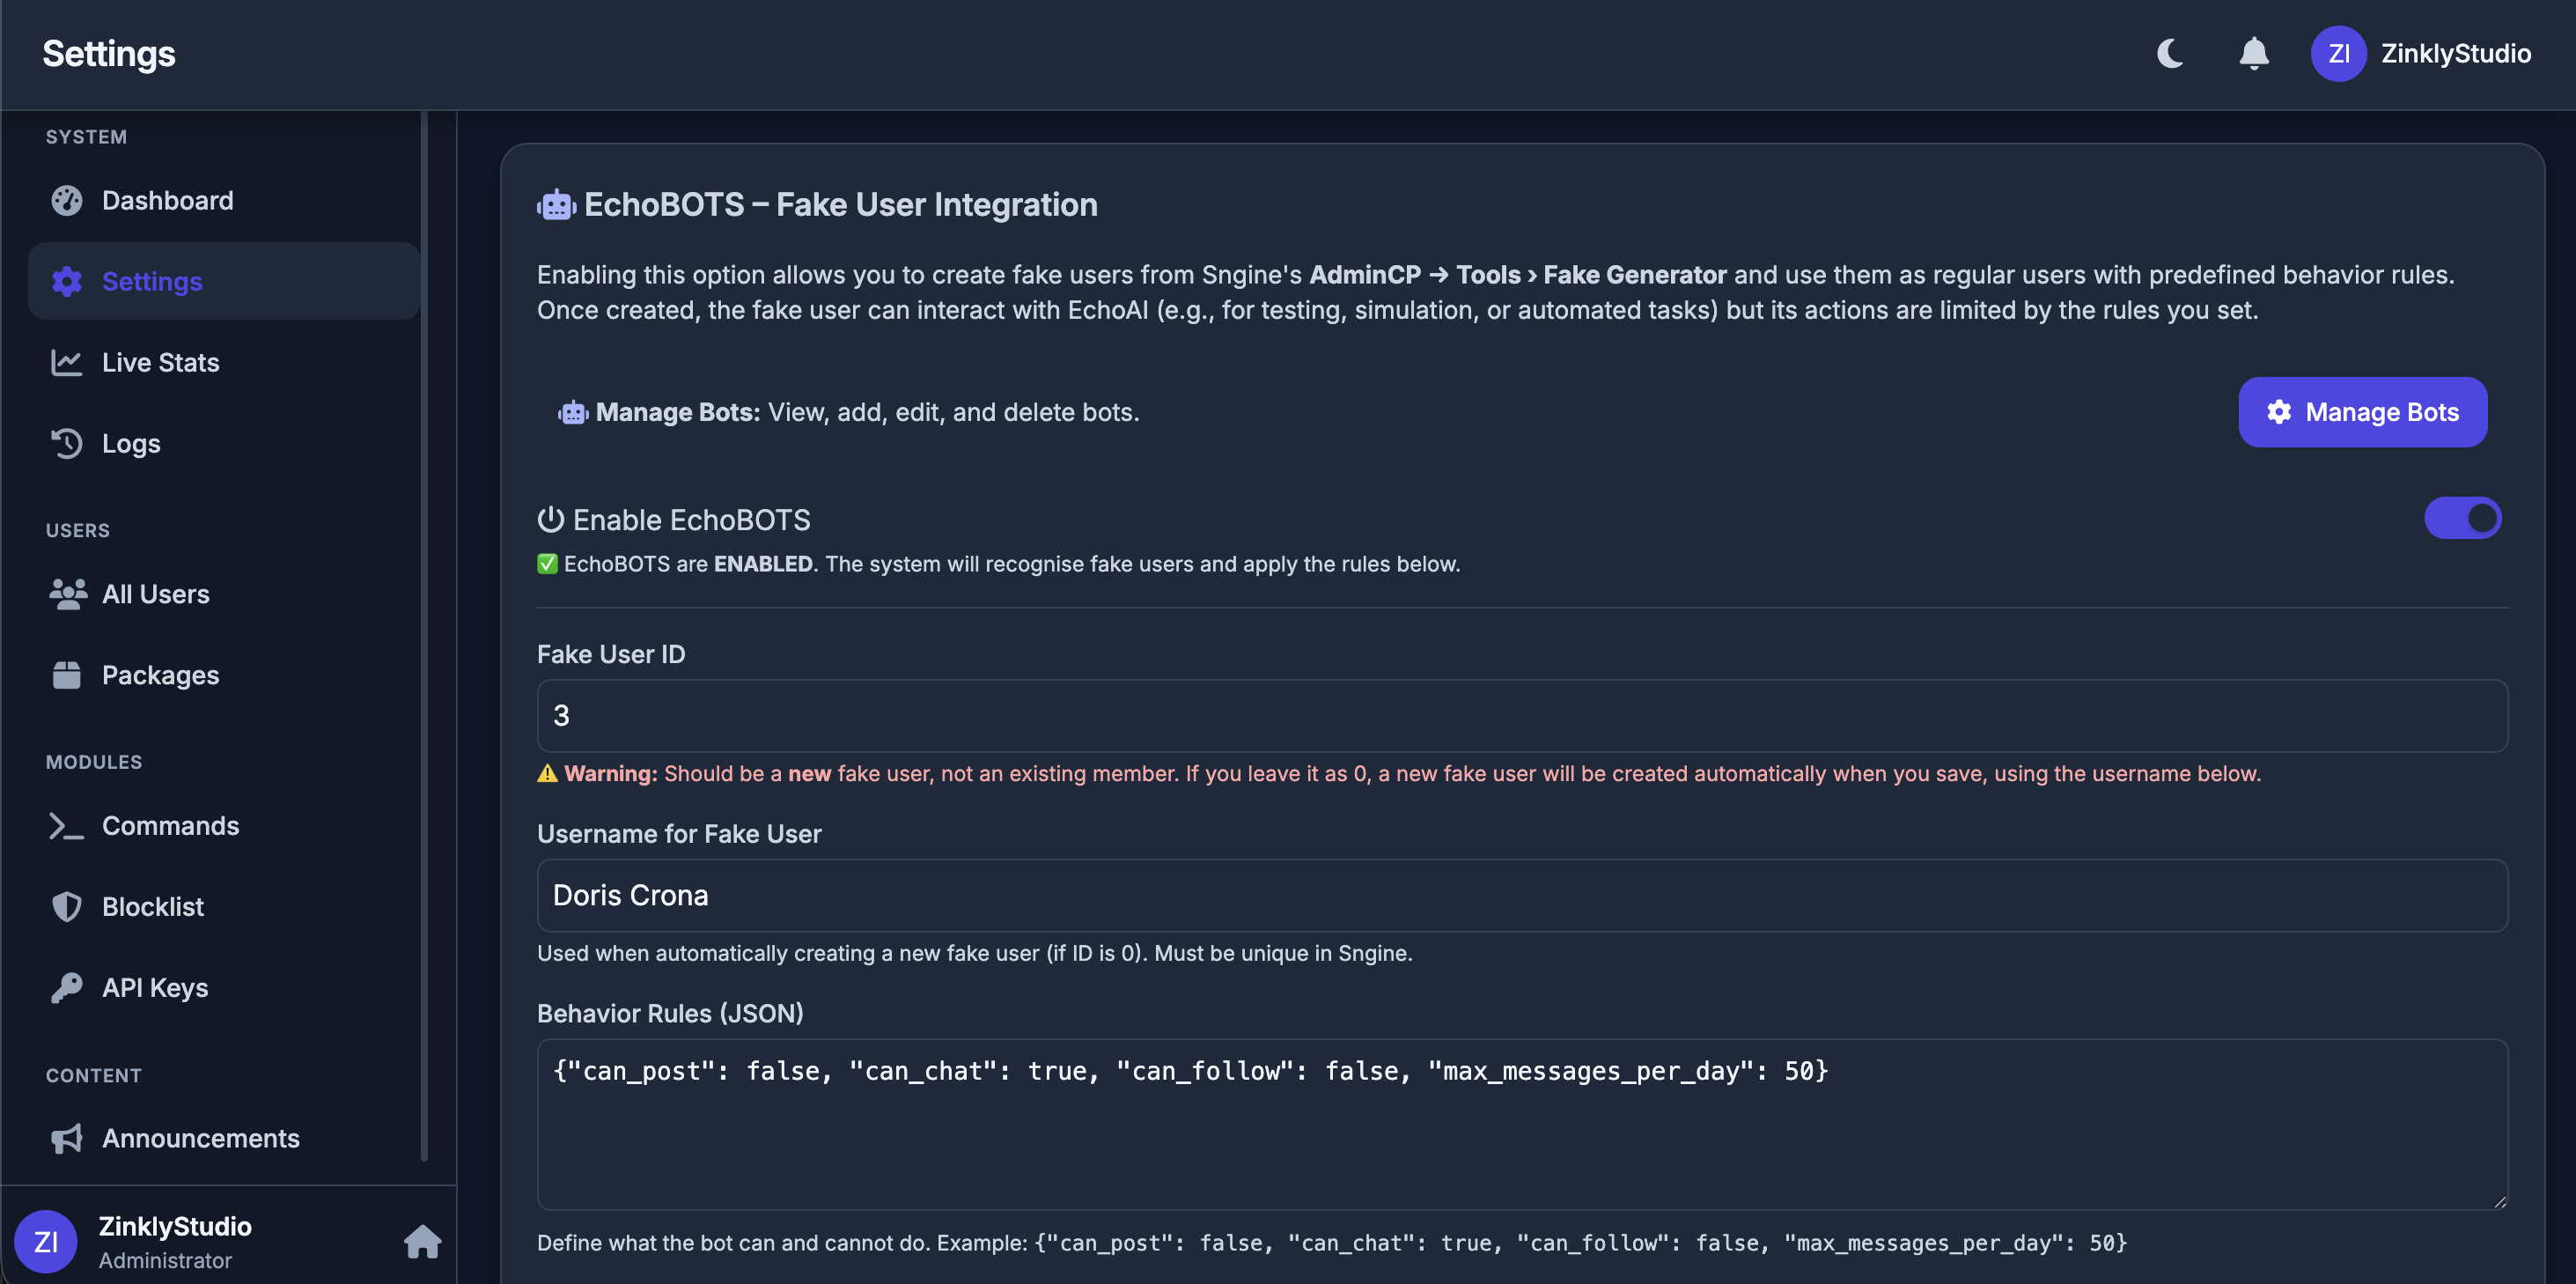Viewport: 2576px width, 1284px height.
Task: Open notifications bell
Action: point(2253,53)
